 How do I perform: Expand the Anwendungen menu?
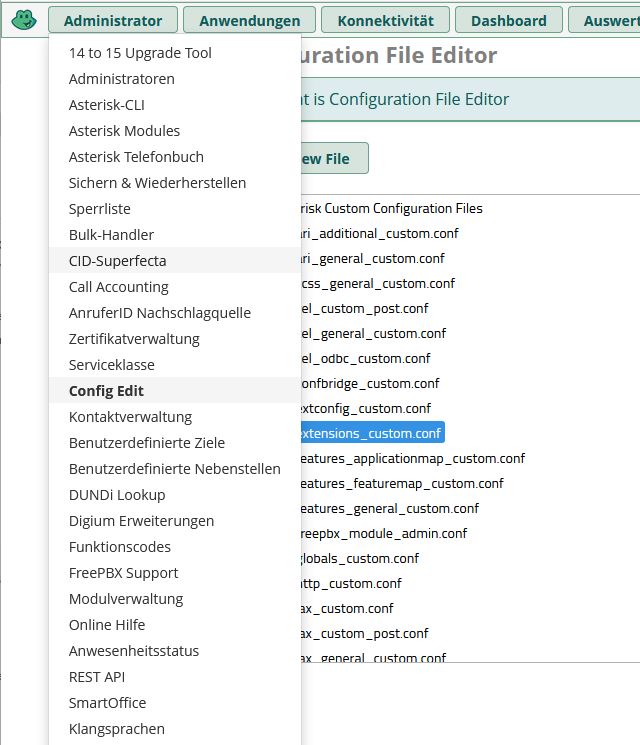(249, 20)
